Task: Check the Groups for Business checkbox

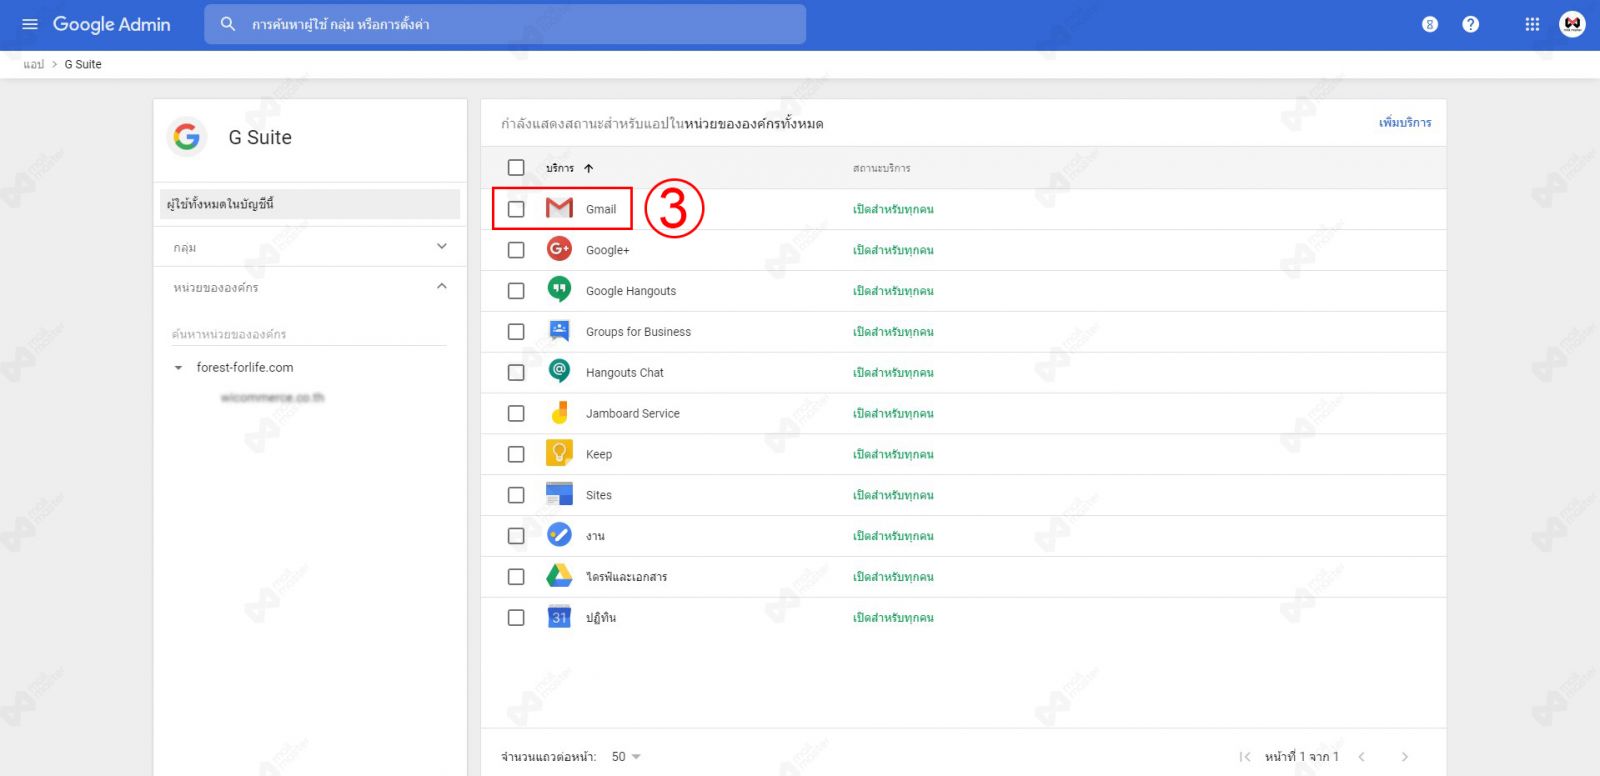Action: pos(516,332)
